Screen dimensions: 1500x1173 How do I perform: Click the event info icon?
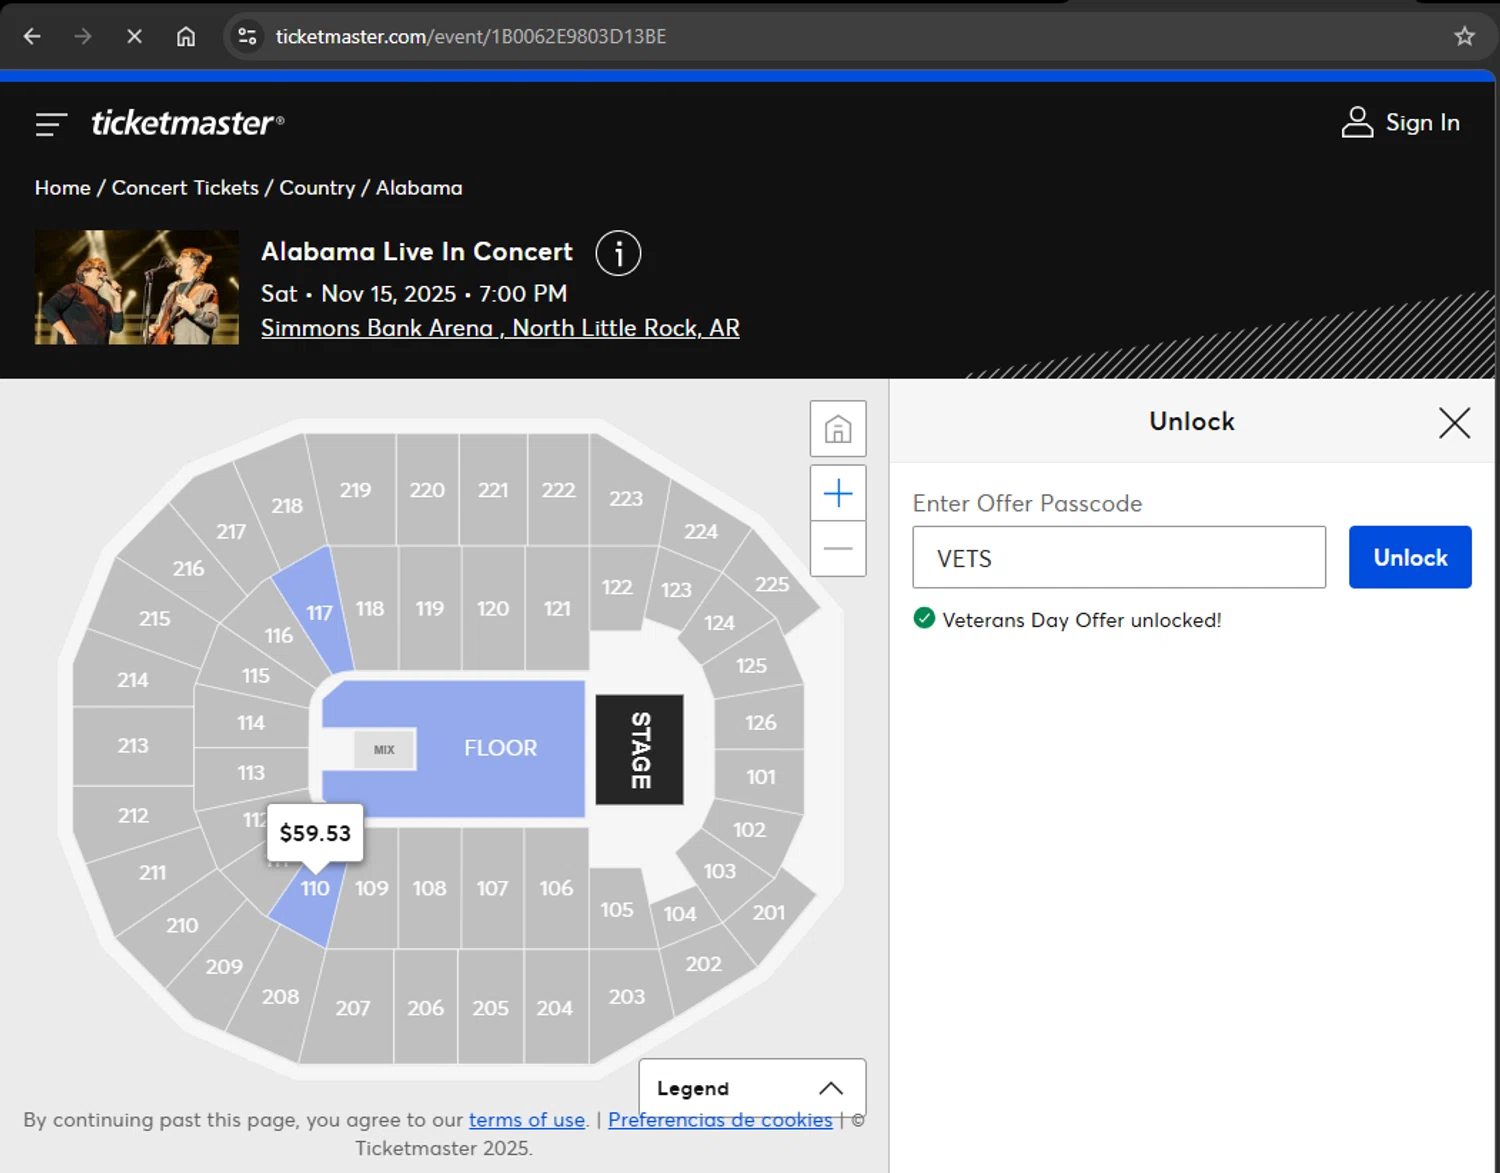pos(618,254)
